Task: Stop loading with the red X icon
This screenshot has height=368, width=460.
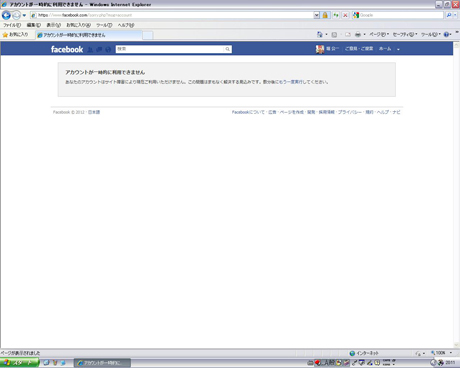Action: point(345,15)
